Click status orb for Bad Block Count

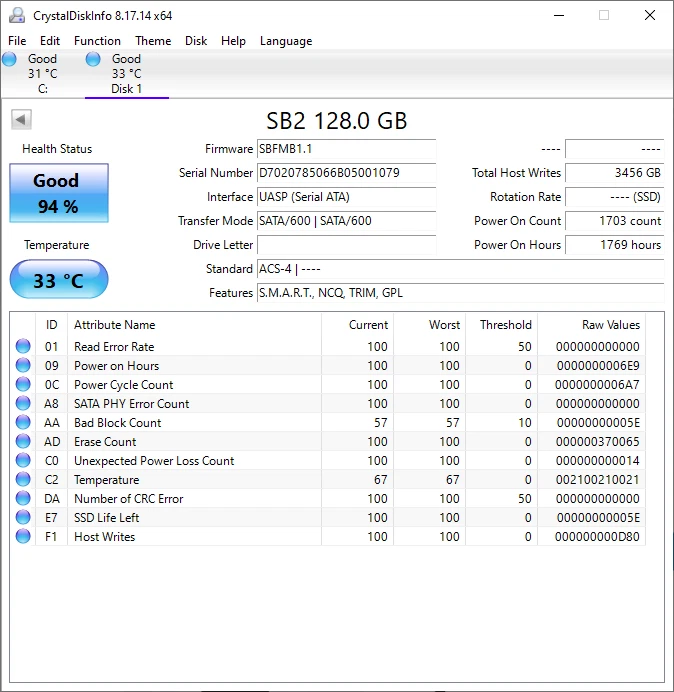pos(23,422)
